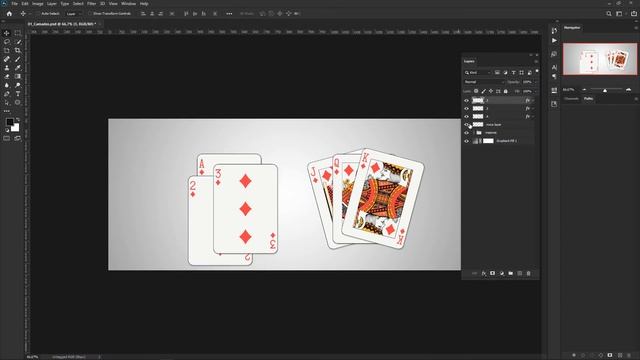The height and width of the screenshot is (360, 640).
Task: Open the Kind filter dropdown
Action: click(478, 73)
